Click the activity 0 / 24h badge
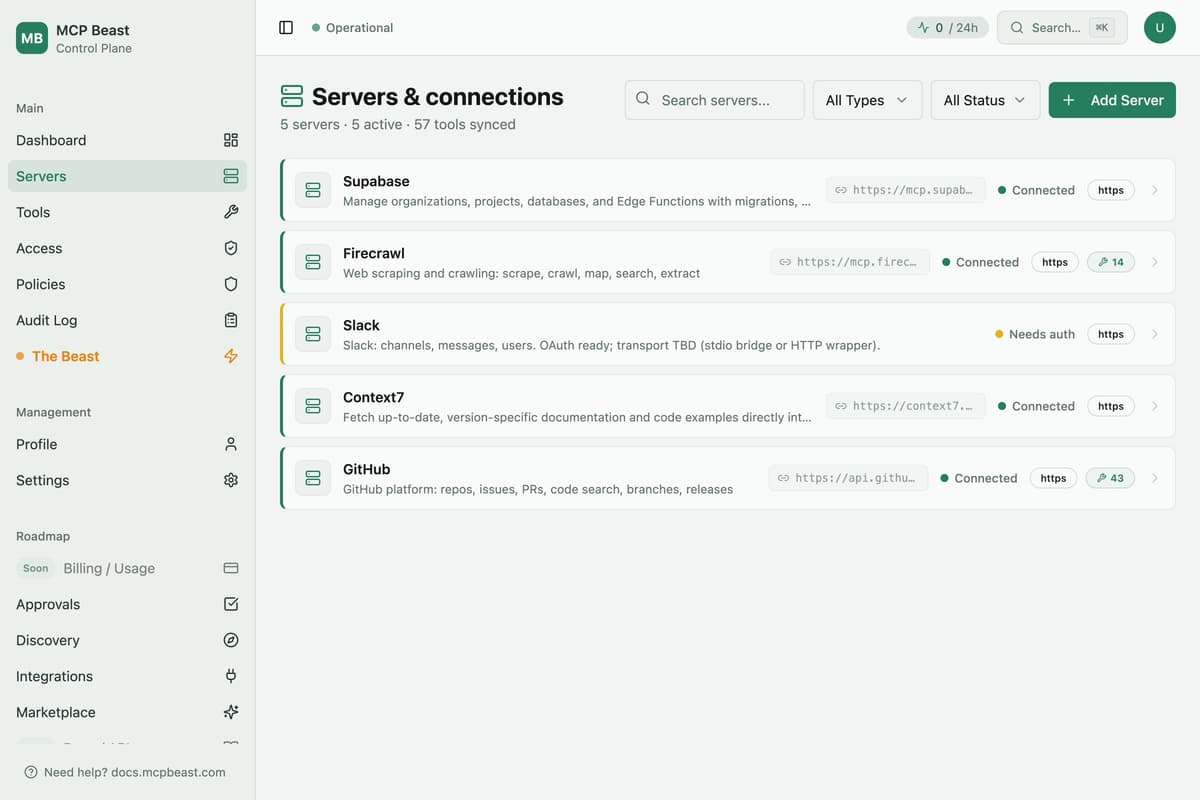 click(947, 28)
